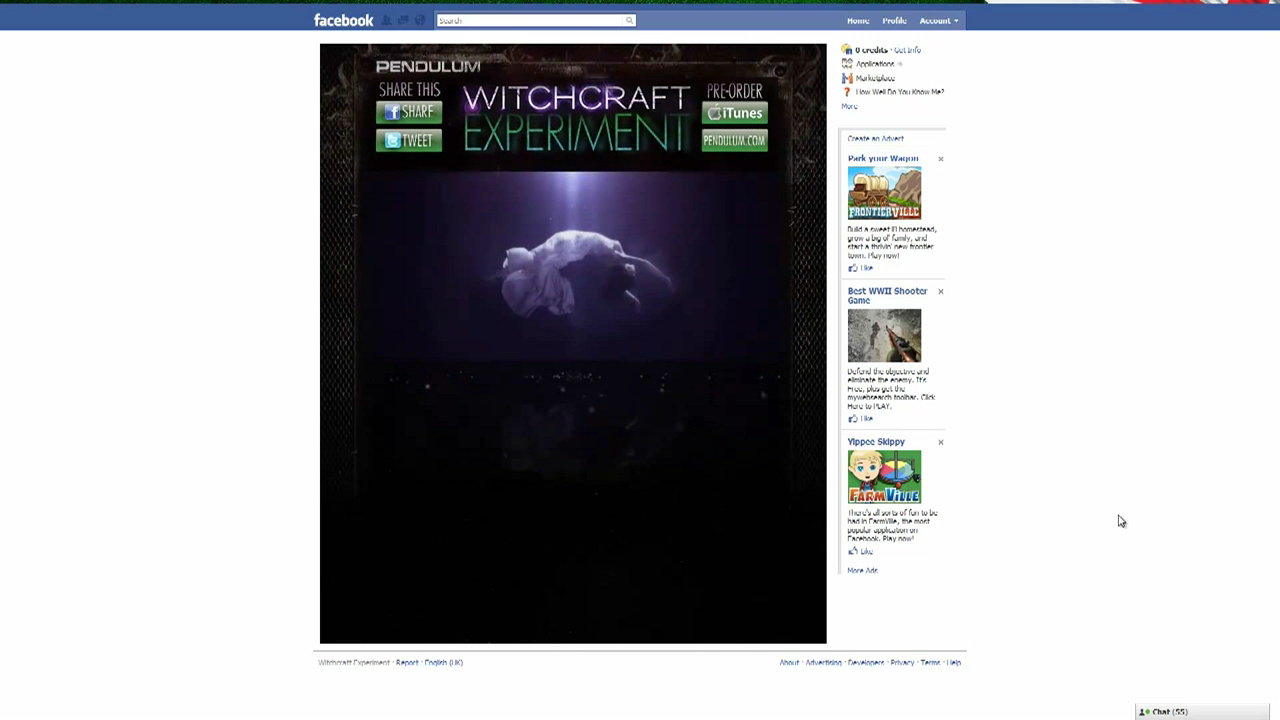
Task: Open the Yippee Skippy ad title
Action: point(876,442)
